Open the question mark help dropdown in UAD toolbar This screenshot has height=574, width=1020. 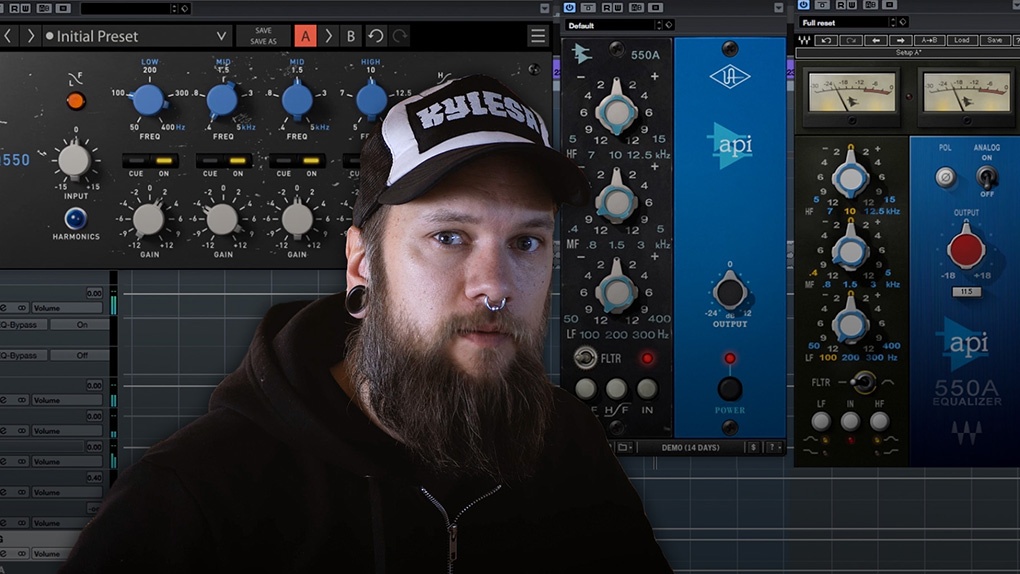coord(774,447)
